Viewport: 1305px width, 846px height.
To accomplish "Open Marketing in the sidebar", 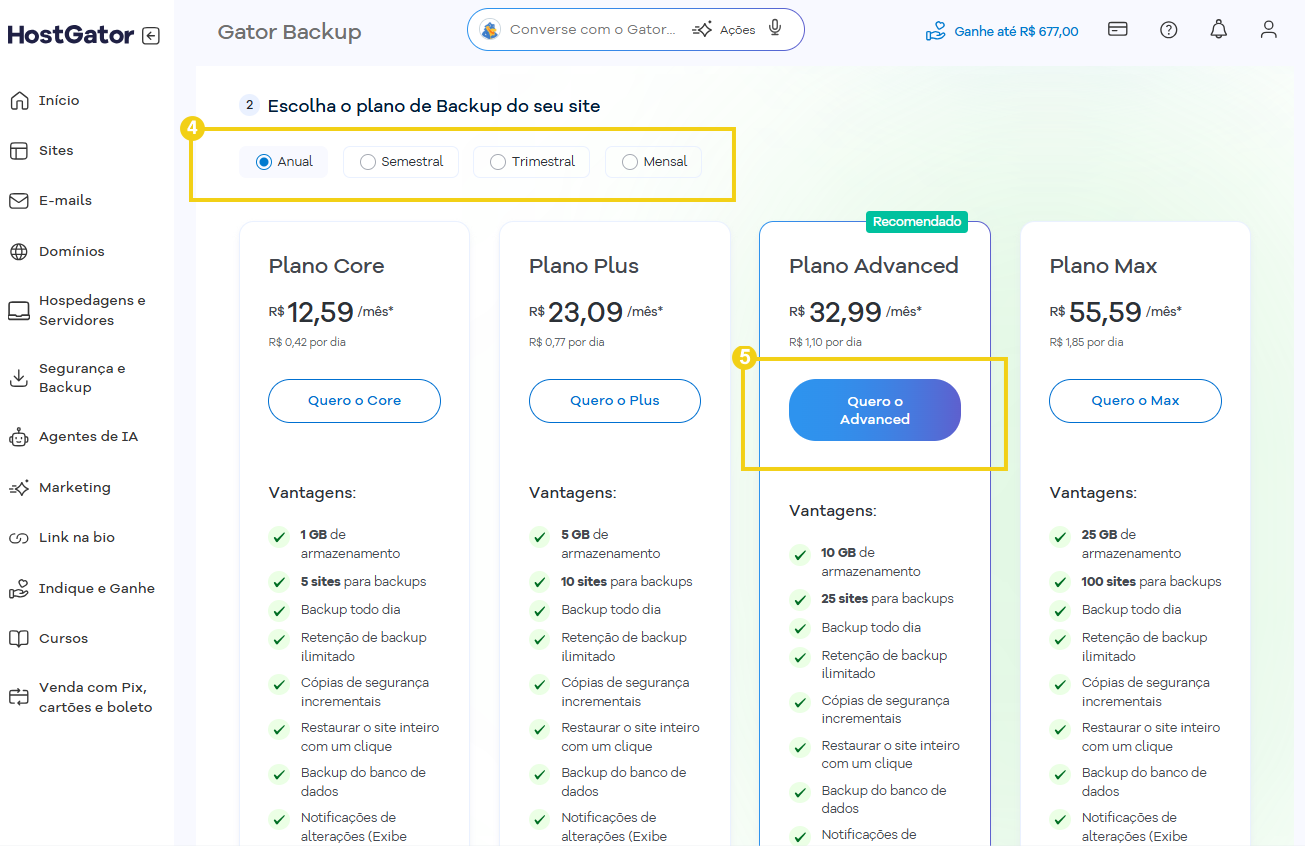I will coord(75,487).
